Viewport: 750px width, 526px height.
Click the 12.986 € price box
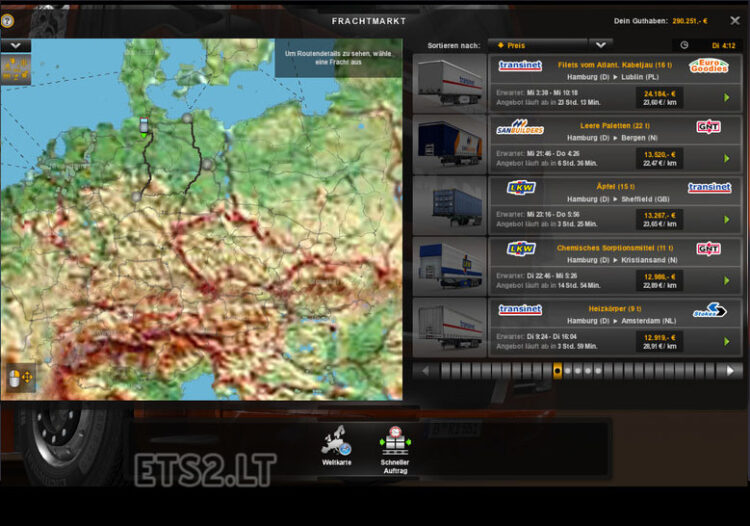pos(660,280)
